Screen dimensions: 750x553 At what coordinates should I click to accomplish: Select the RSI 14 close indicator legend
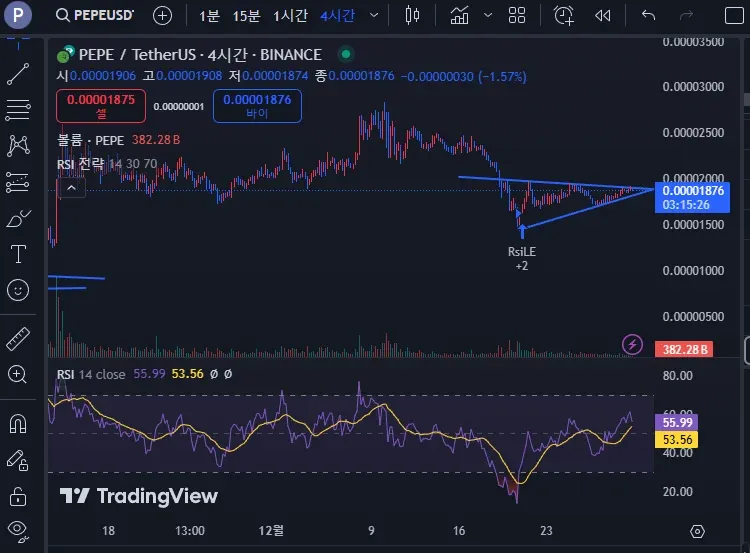coord(91,374)
